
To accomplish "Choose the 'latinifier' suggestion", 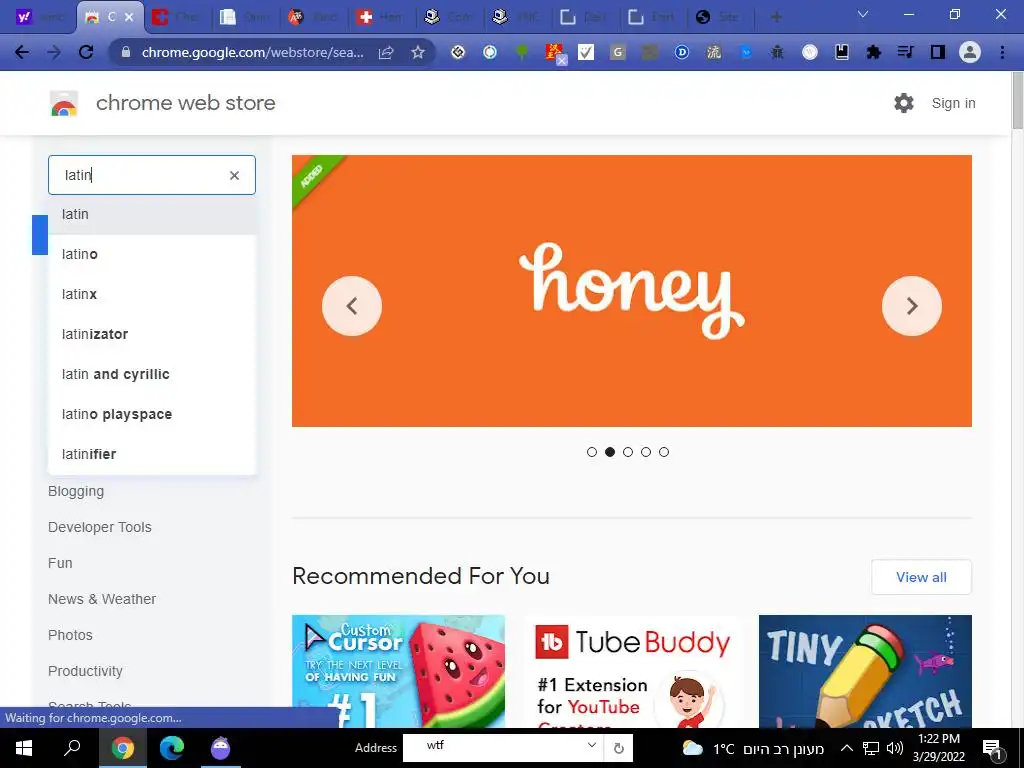I will click(x=152, y=454).
